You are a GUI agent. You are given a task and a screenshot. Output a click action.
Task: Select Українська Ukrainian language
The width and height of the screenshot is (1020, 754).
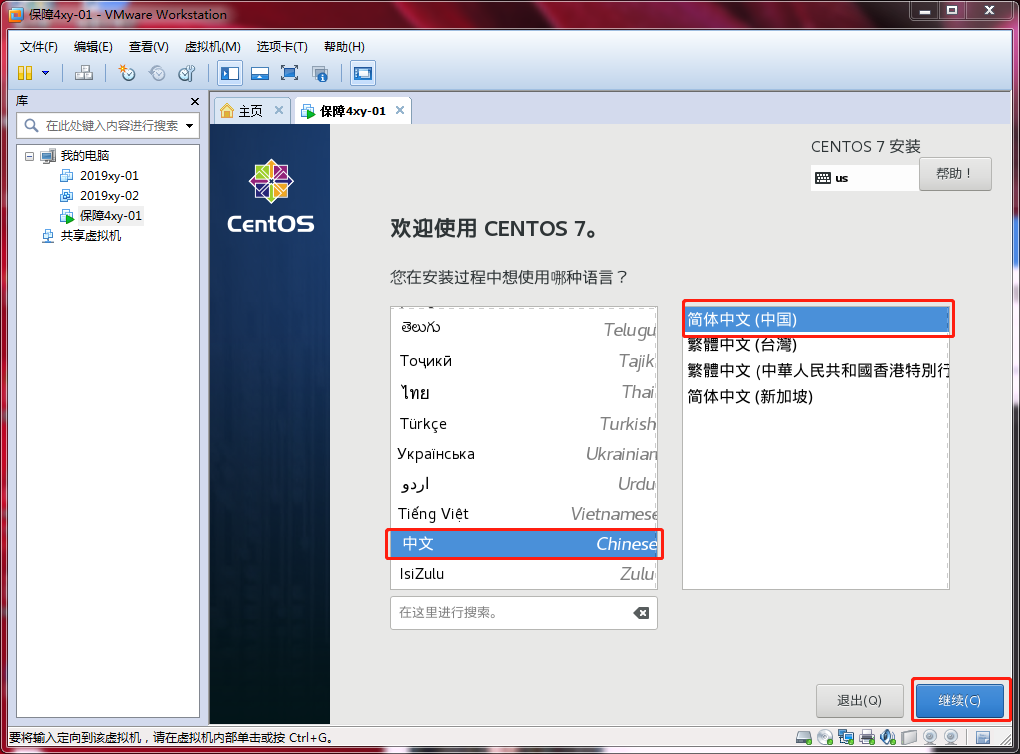[x=524, y=453]
